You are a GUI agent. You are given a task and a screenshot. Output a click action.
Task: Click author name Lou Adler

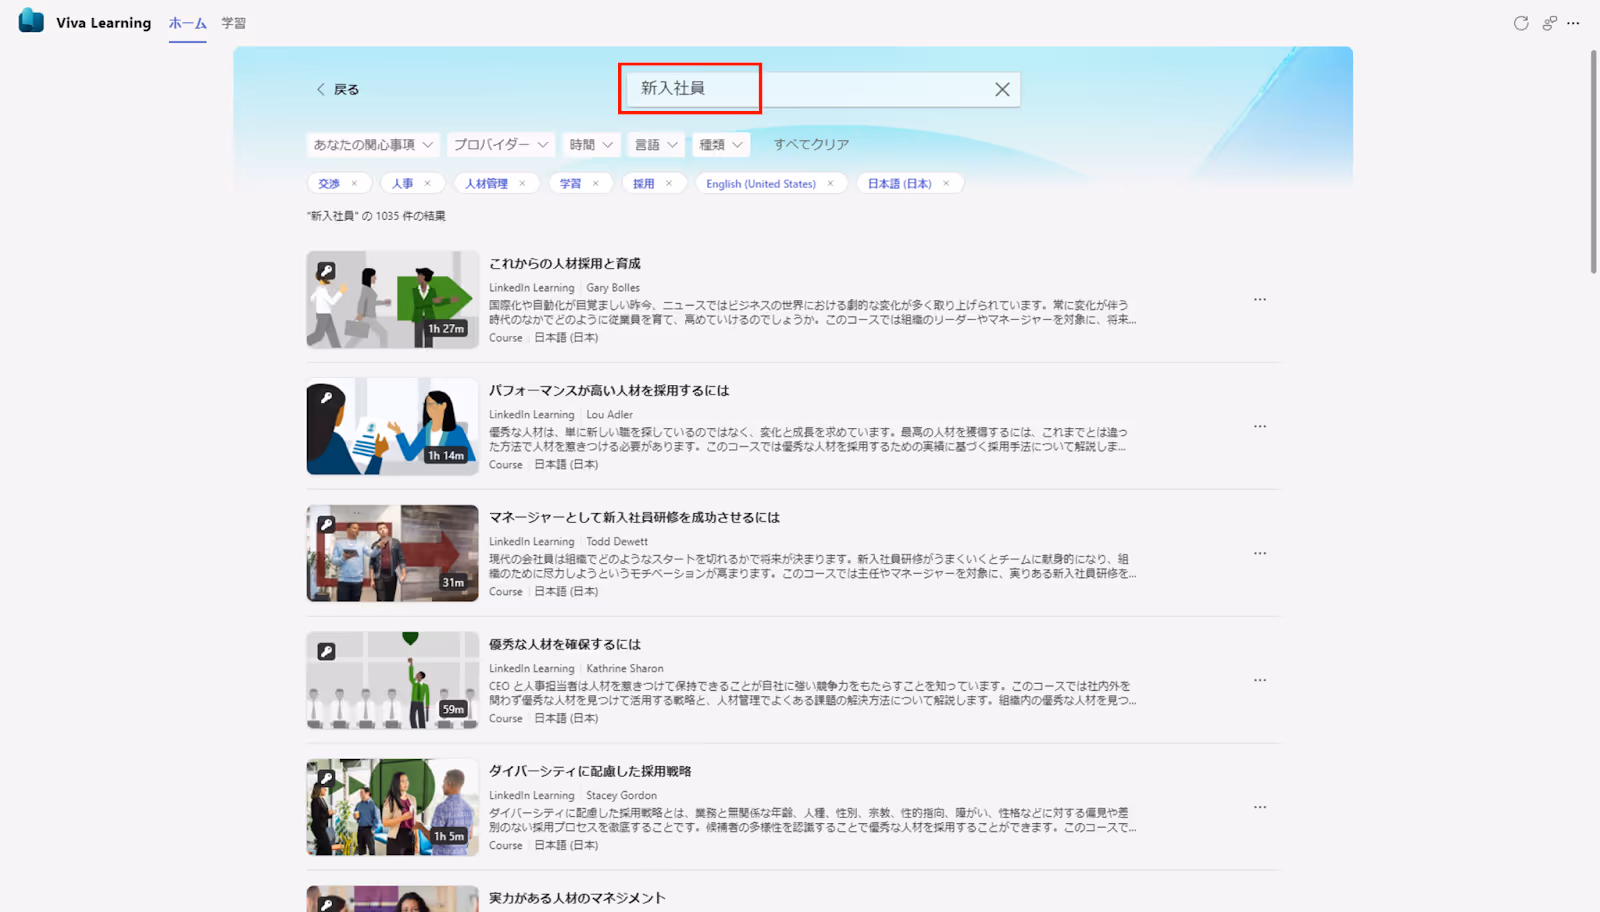click(x=609, y=415)
